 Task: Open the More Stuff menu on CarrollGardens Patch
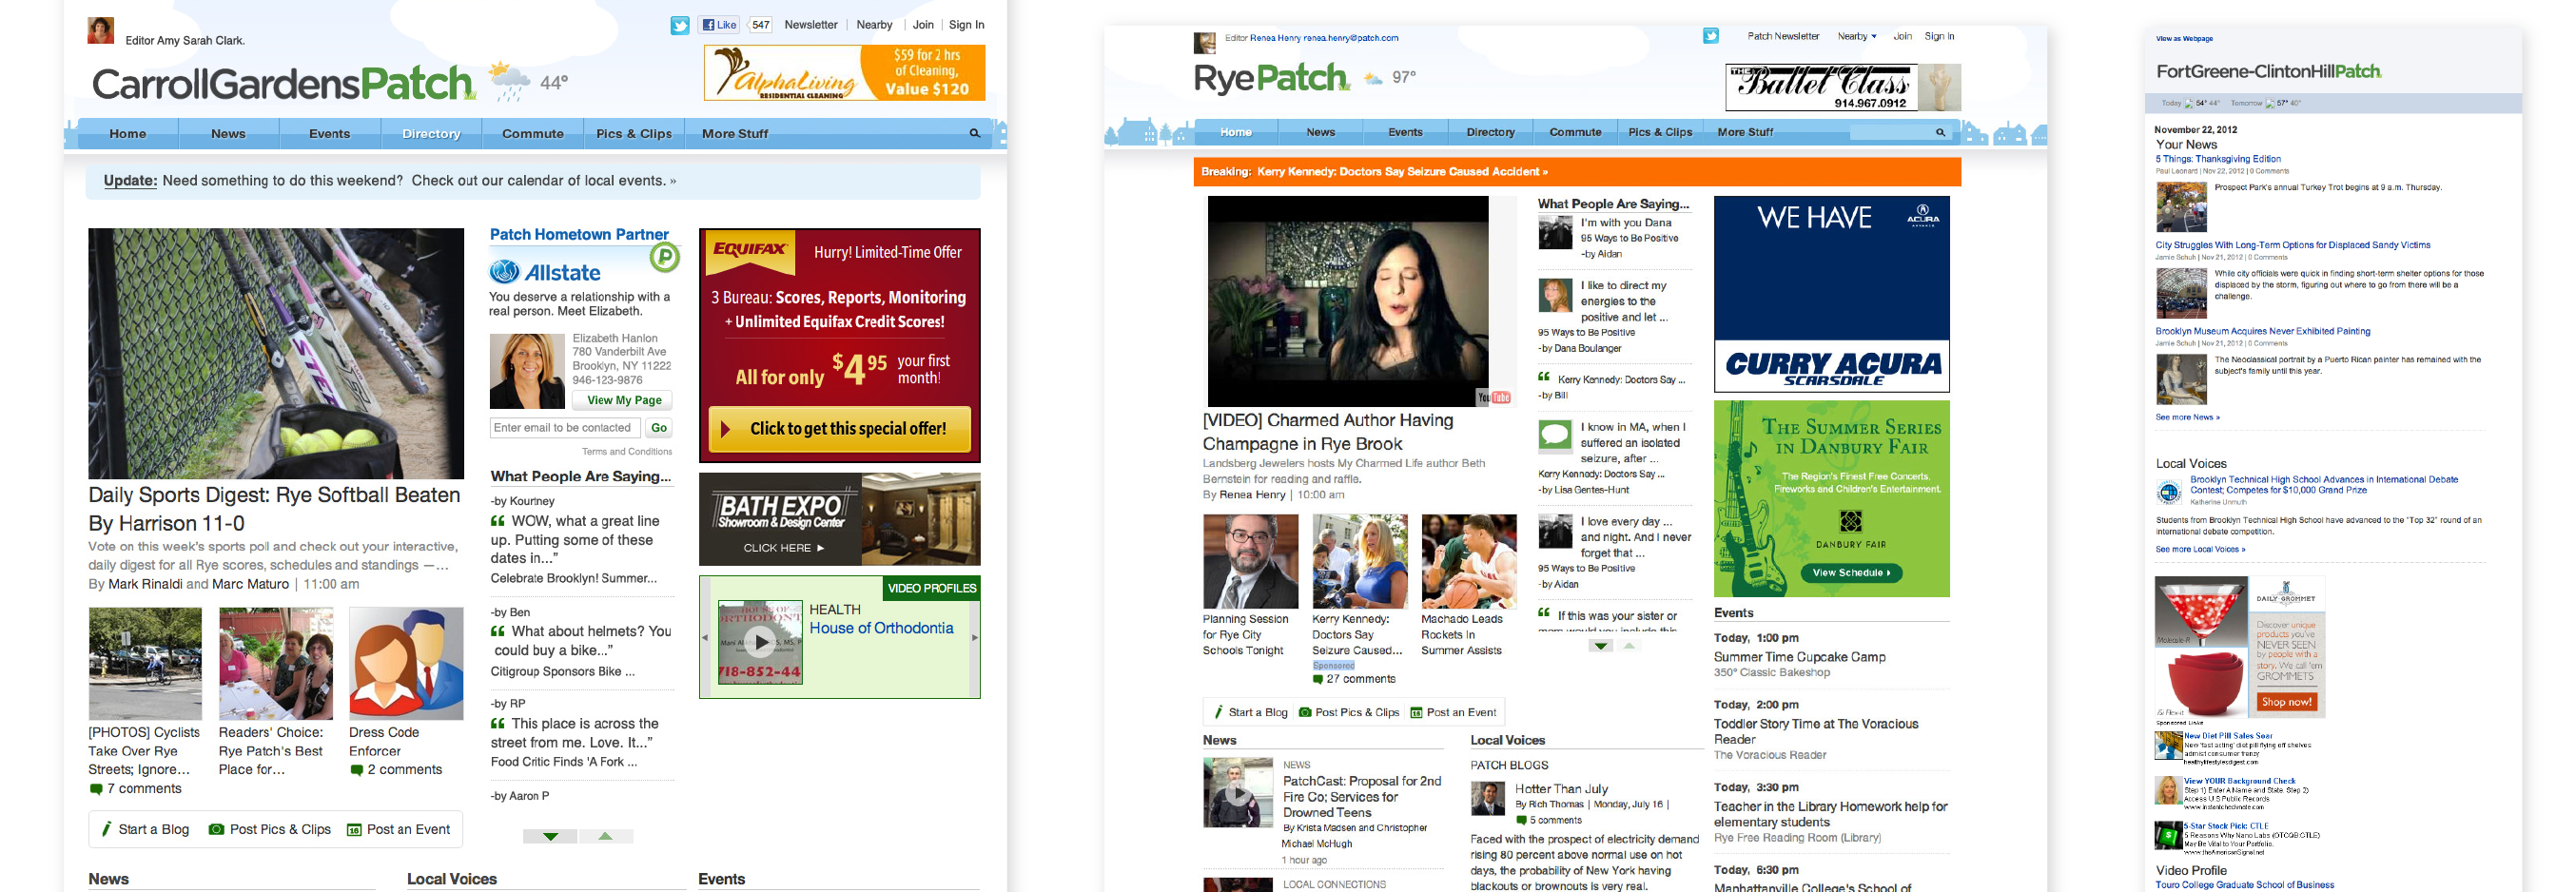click(x=735, y=134)
